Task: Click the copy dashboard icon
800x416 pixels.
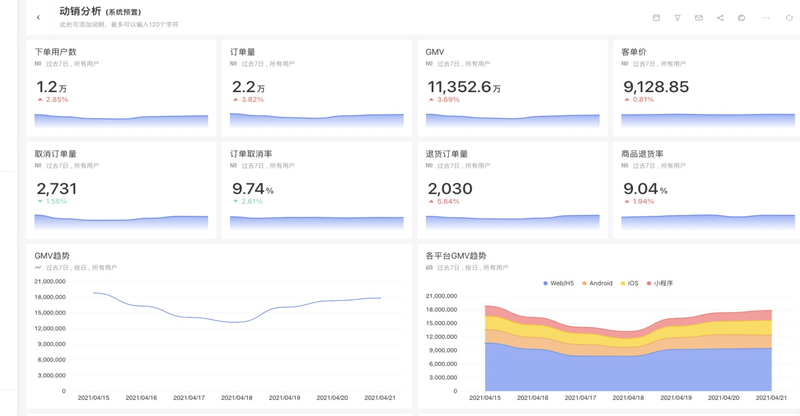Action: [741, 18]
